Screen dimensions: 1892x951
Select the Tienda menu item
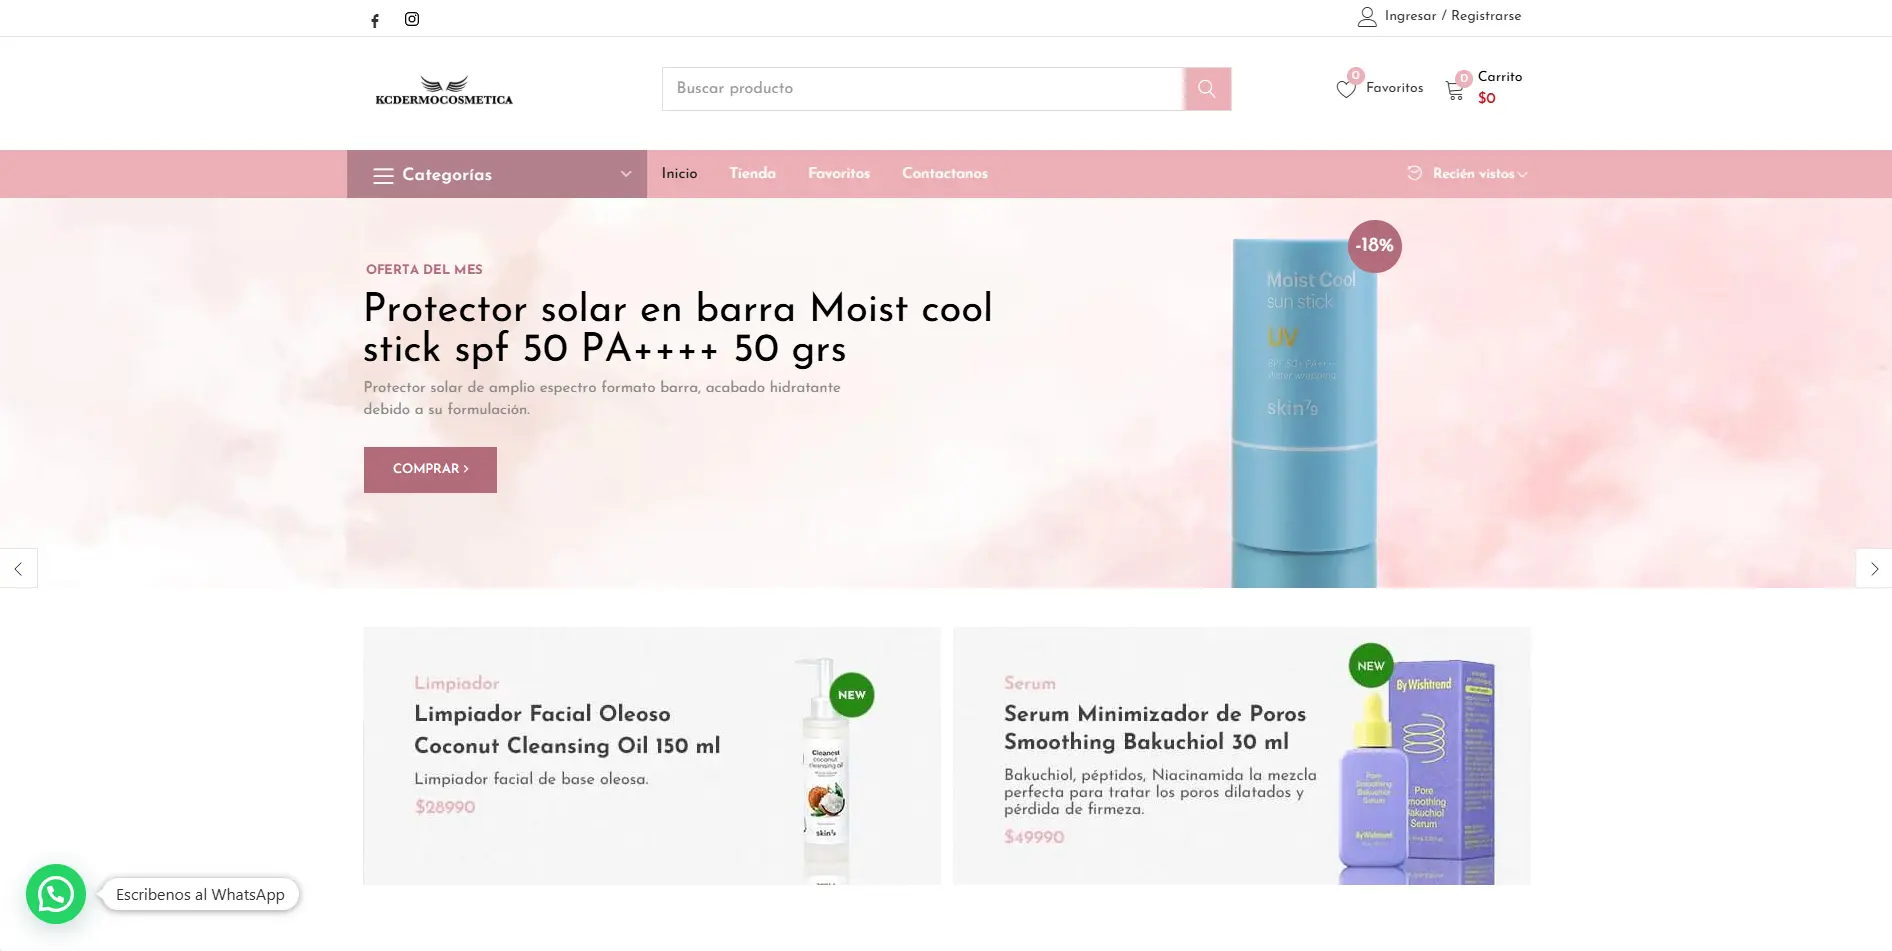click(x=753, y=174)
